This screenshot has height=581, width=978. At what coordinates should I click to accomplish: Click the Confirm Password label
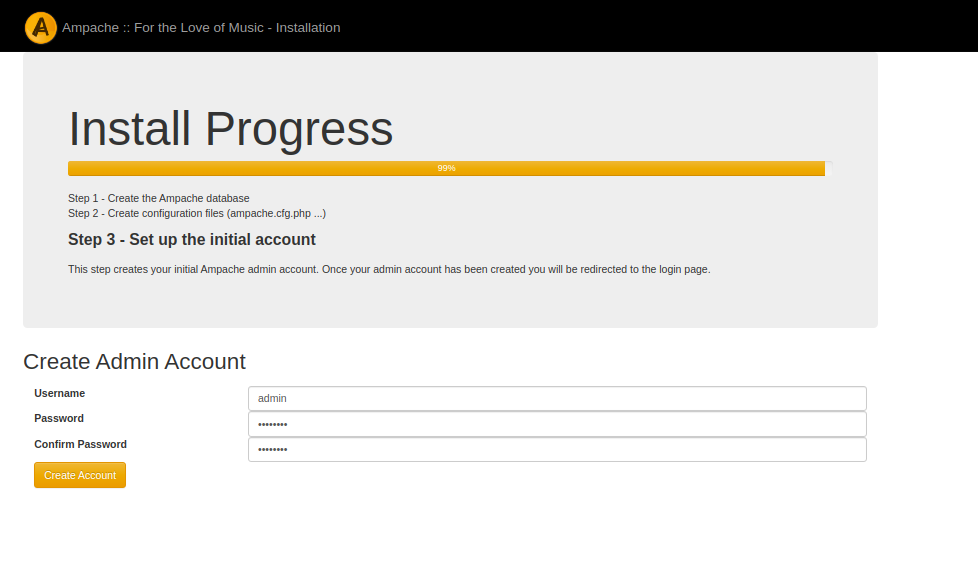tap(80, 444)
